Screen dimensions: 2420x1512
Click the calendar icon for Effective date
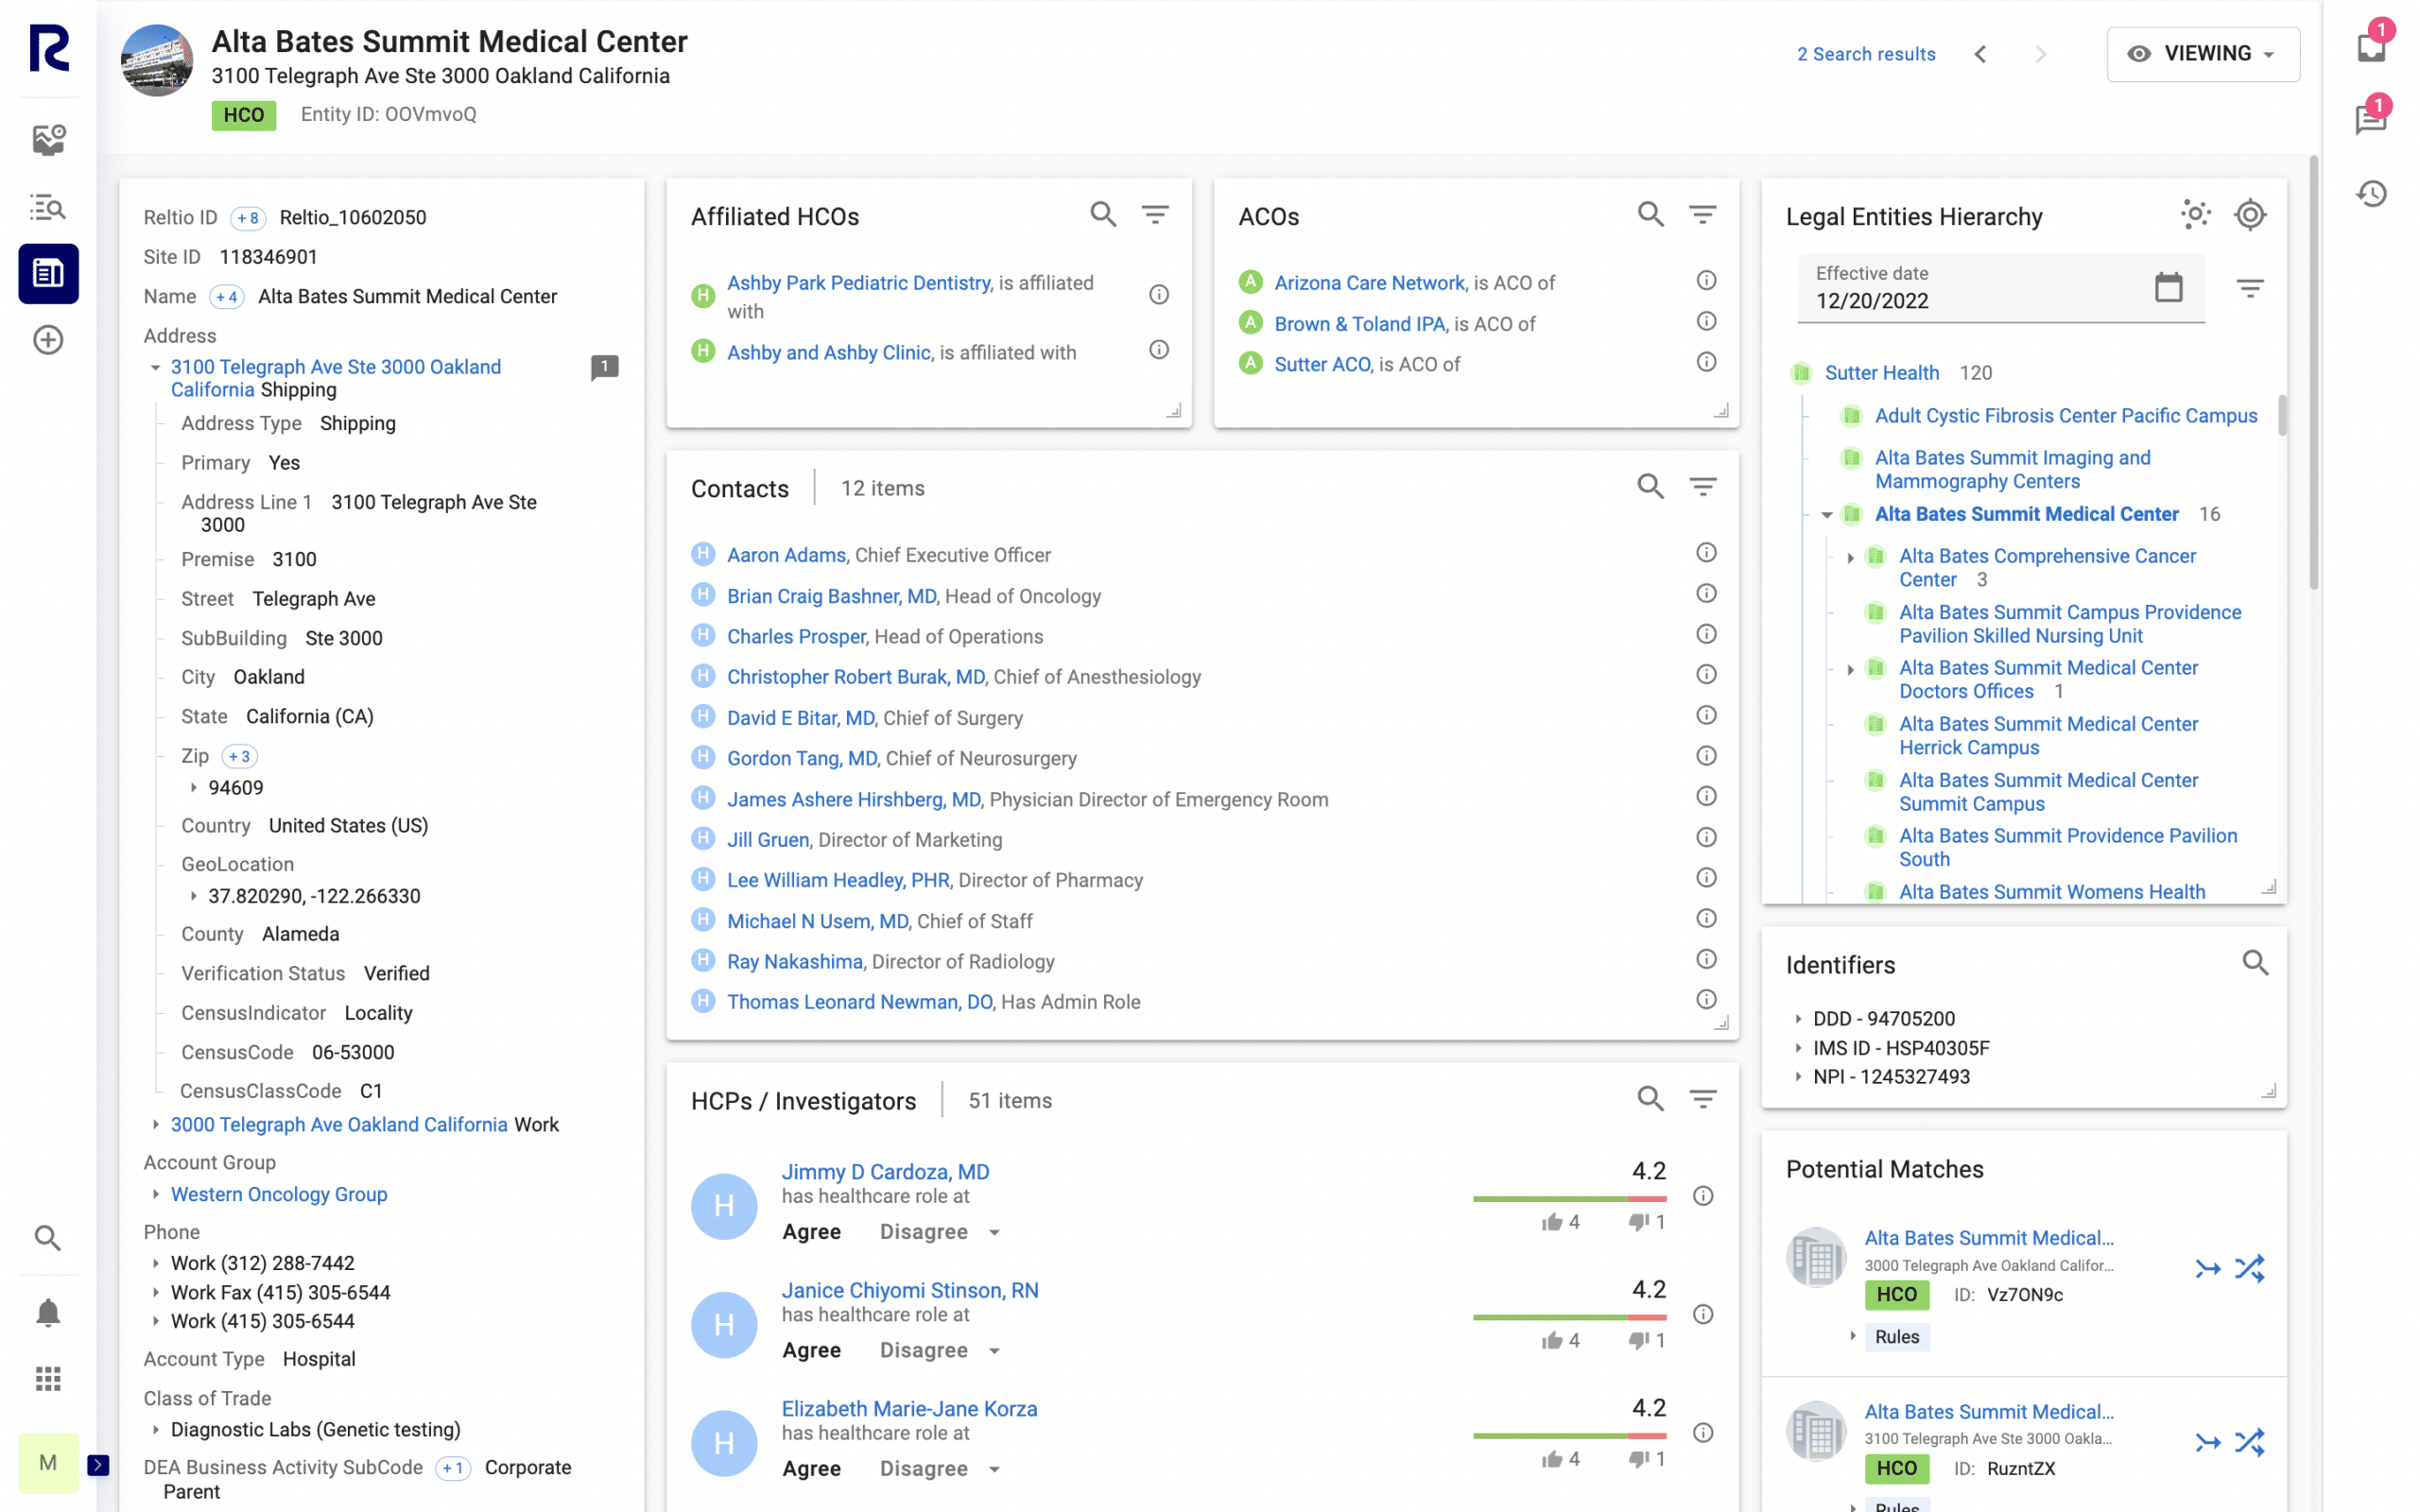pos(2167,288)
